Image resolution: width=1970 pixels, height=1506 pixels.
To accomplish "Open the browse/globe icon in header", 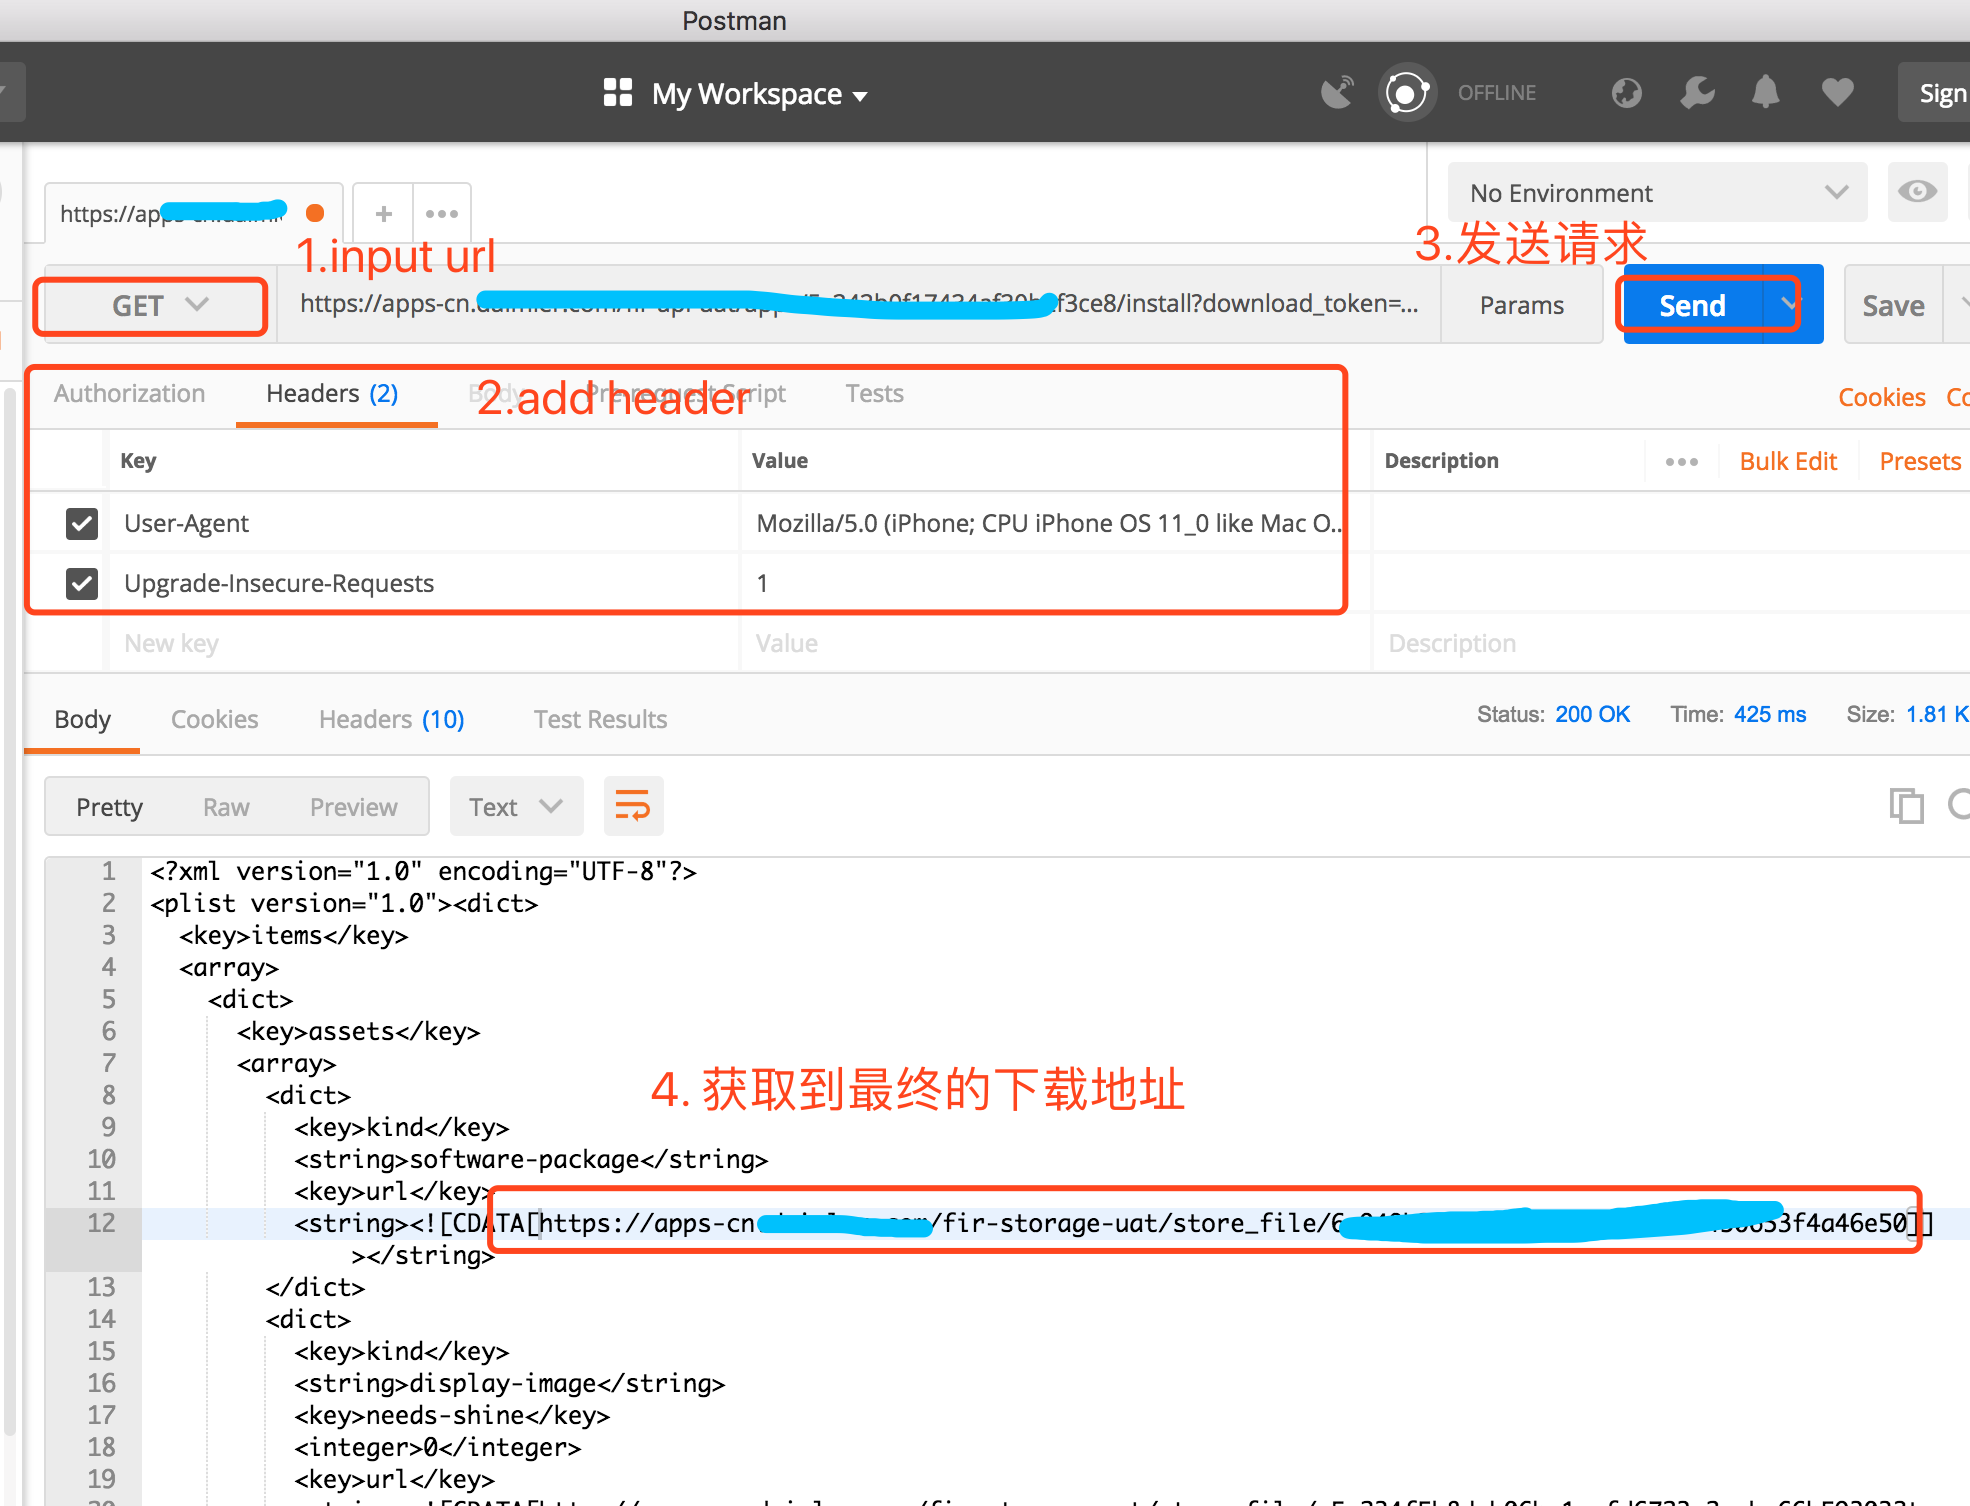I will point(1627,93).
